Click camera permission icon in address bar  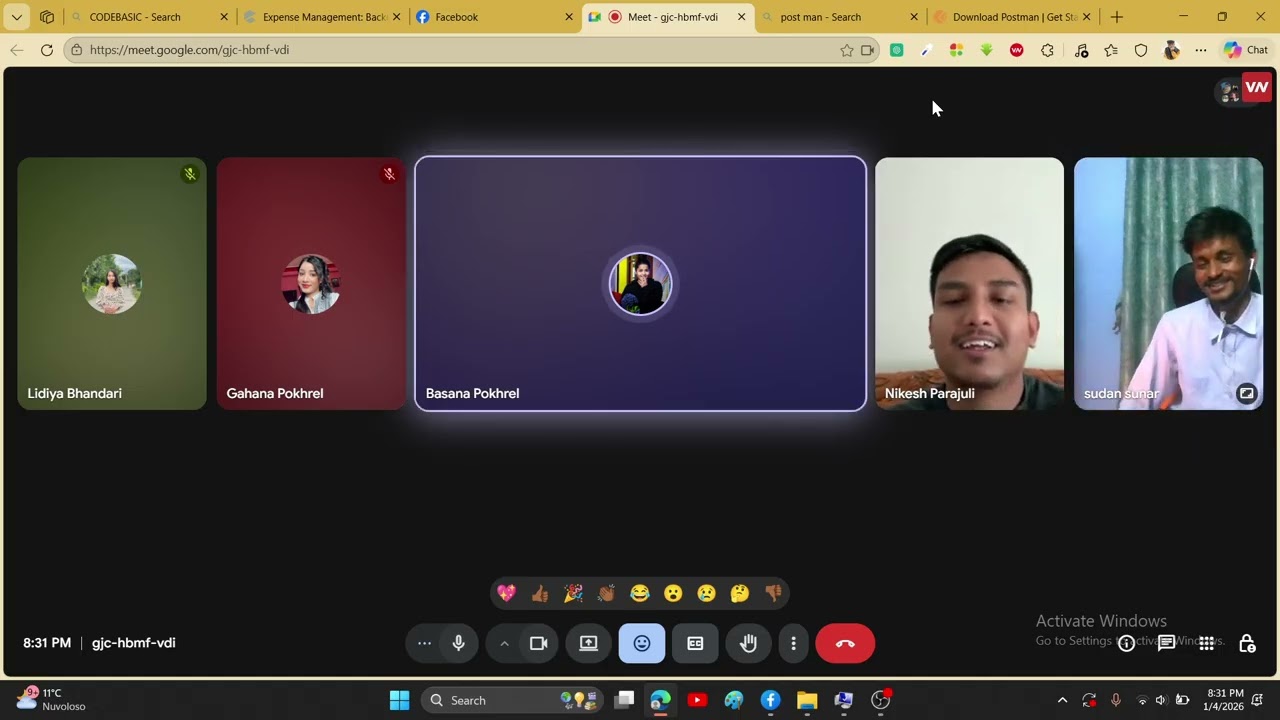coord(867,50)
